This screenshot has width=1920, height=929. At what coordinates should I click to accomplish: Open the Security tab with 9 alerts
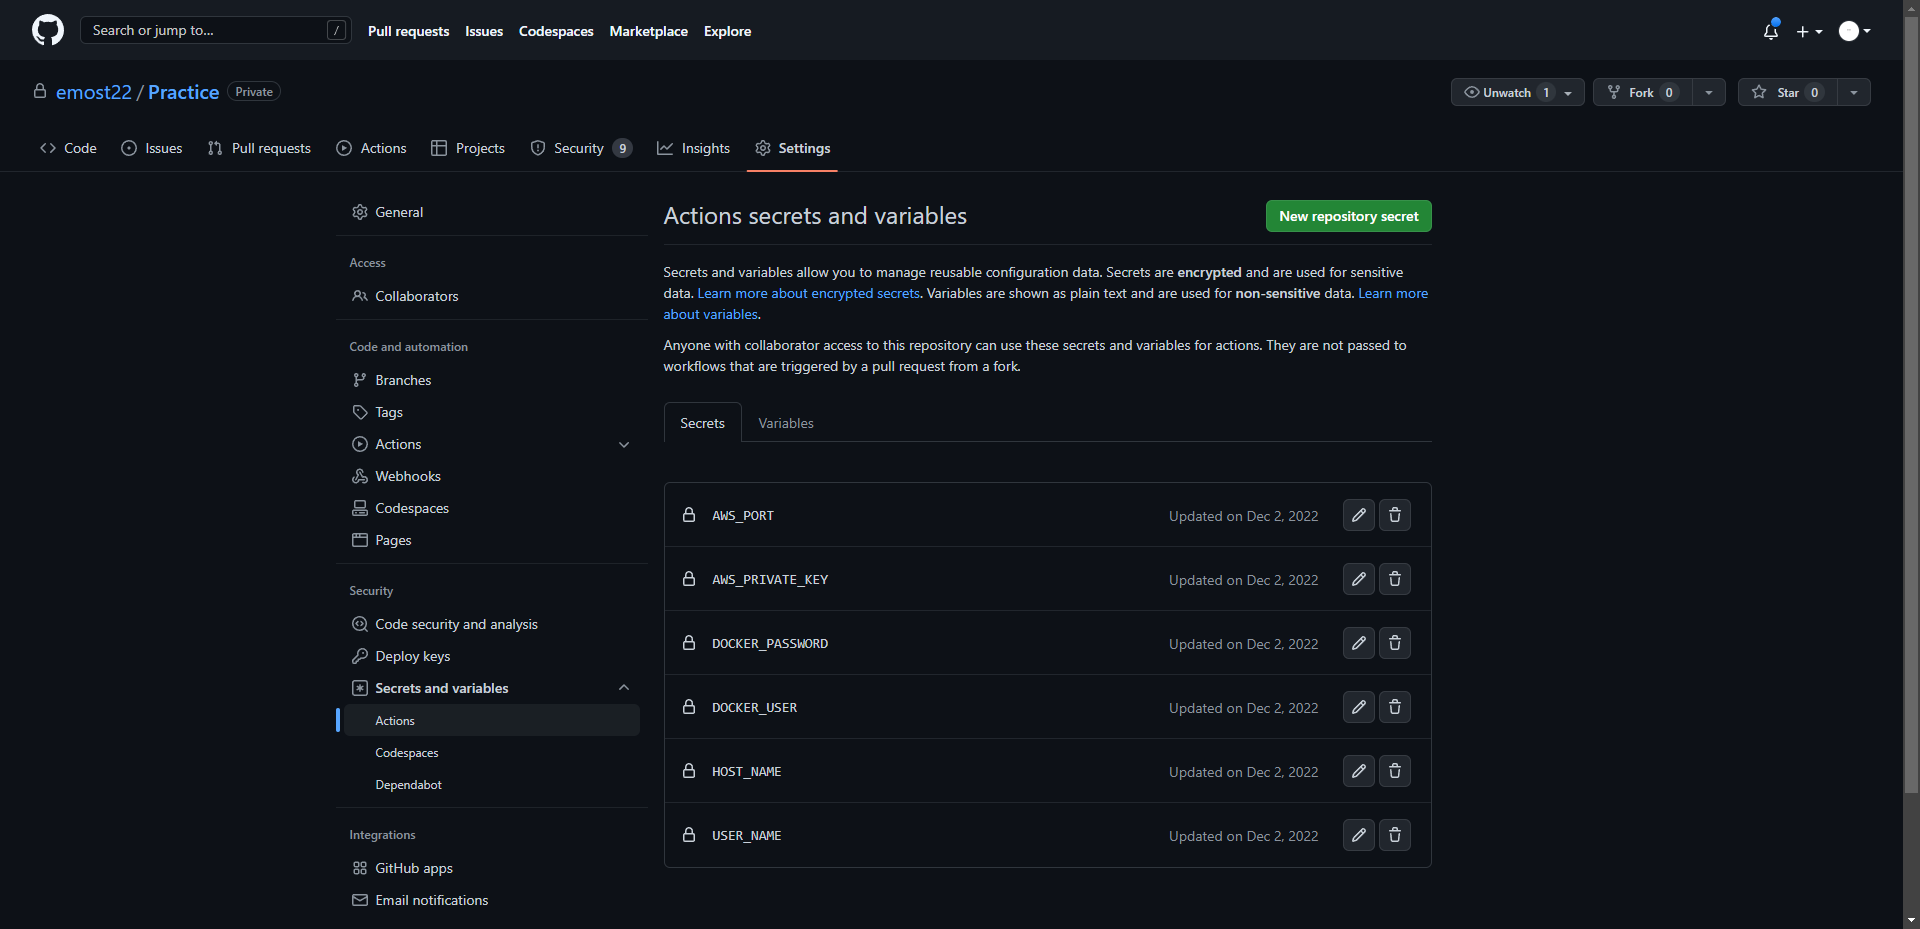(x=581, y=148)
